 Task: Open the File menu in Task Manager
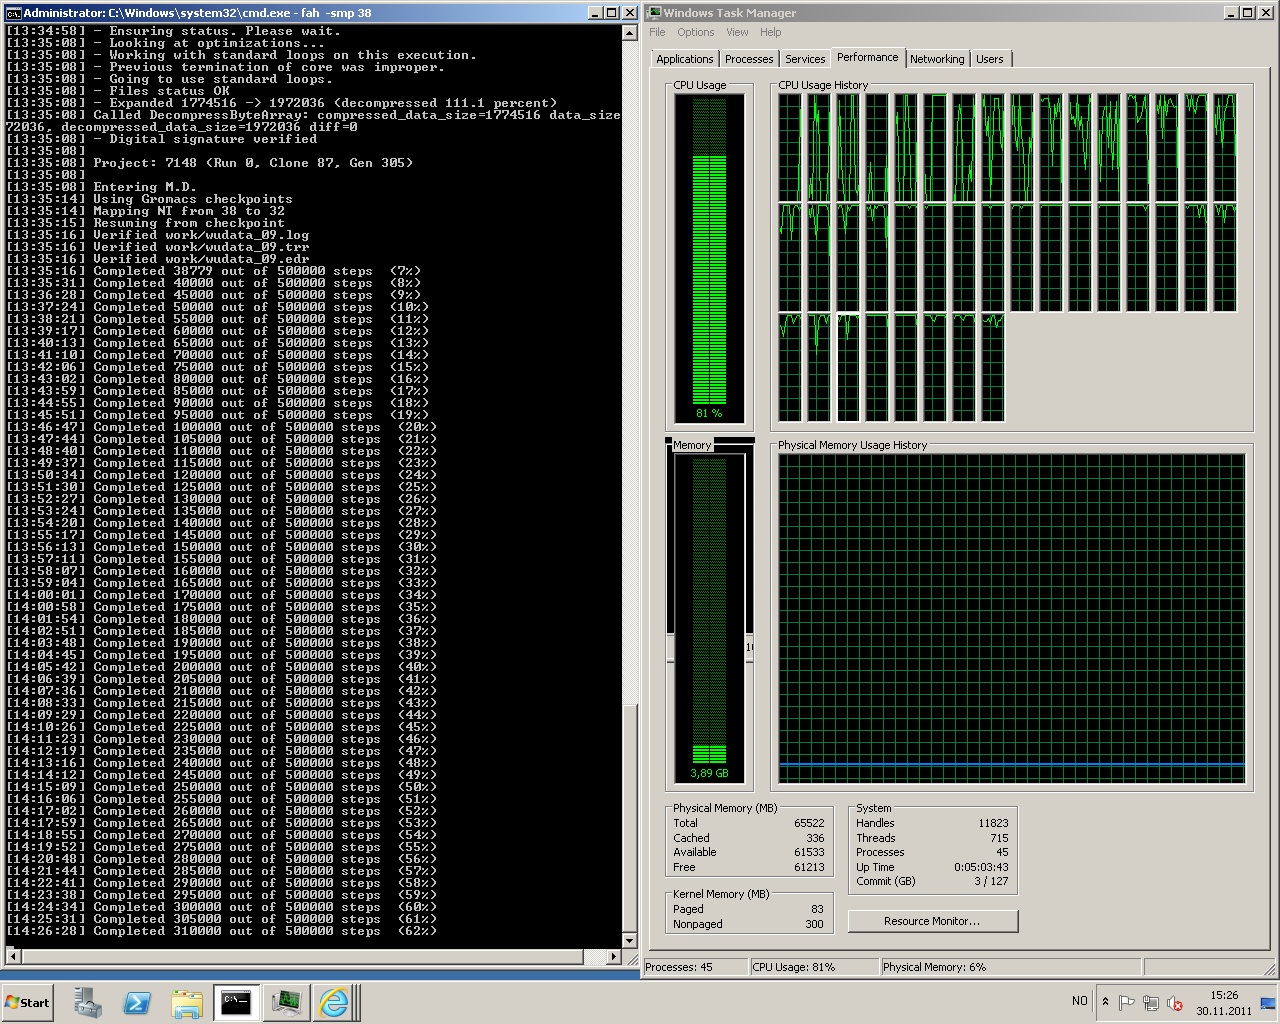click(657, 32)
